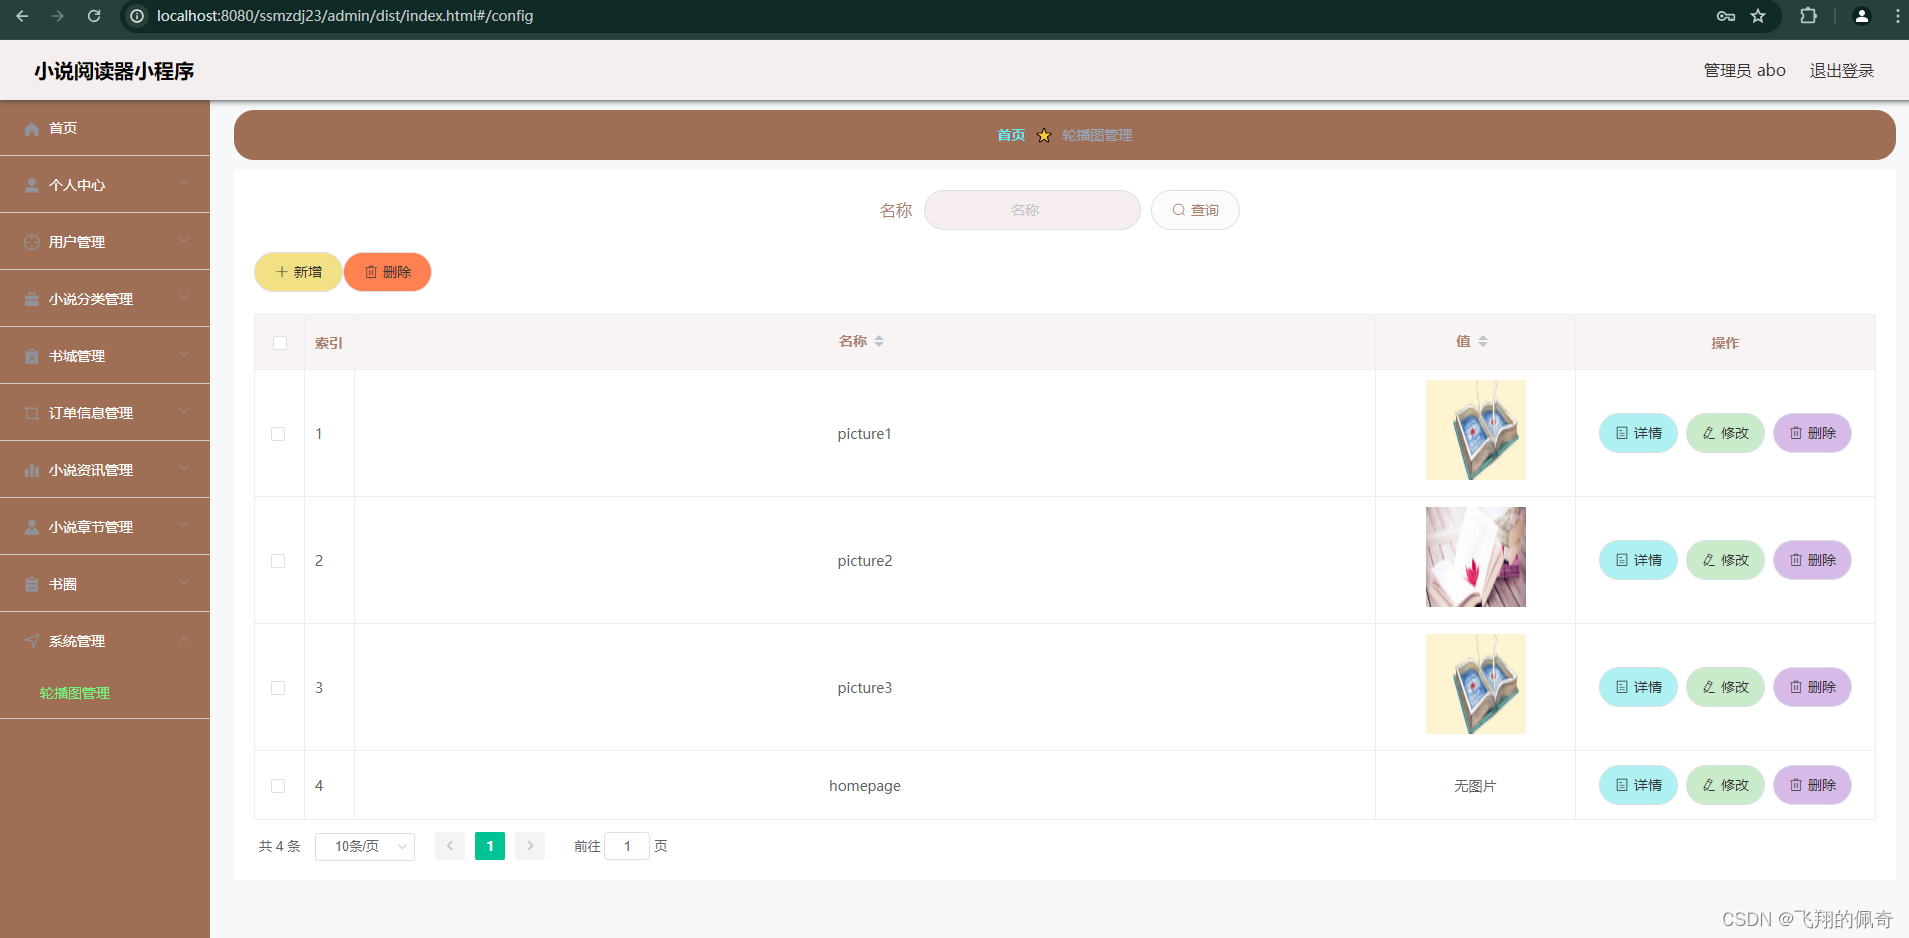Image resolution: width=1909 pixels, height=938 pixels.
Task: Expand the 小说章节管理 menu chevron
Action: coord(184,526)
